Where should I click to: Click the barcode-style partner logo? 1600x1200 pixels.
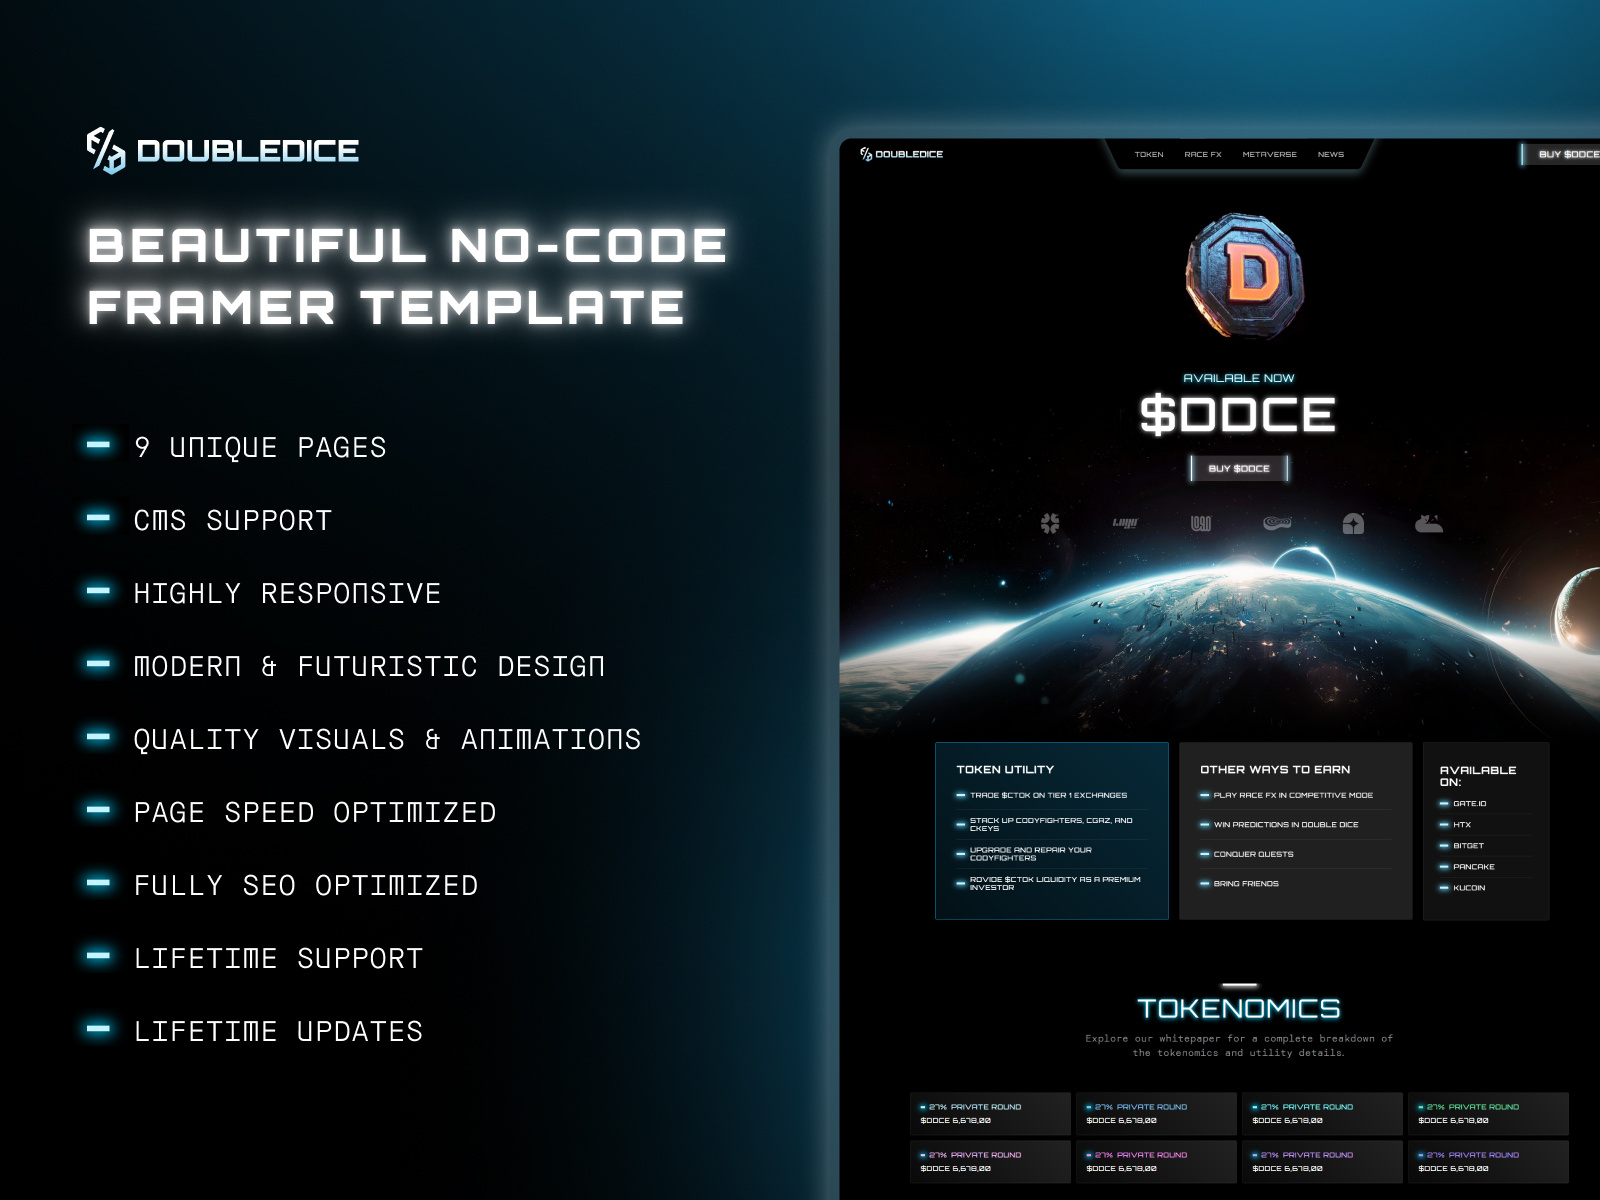pos(1124,522)
